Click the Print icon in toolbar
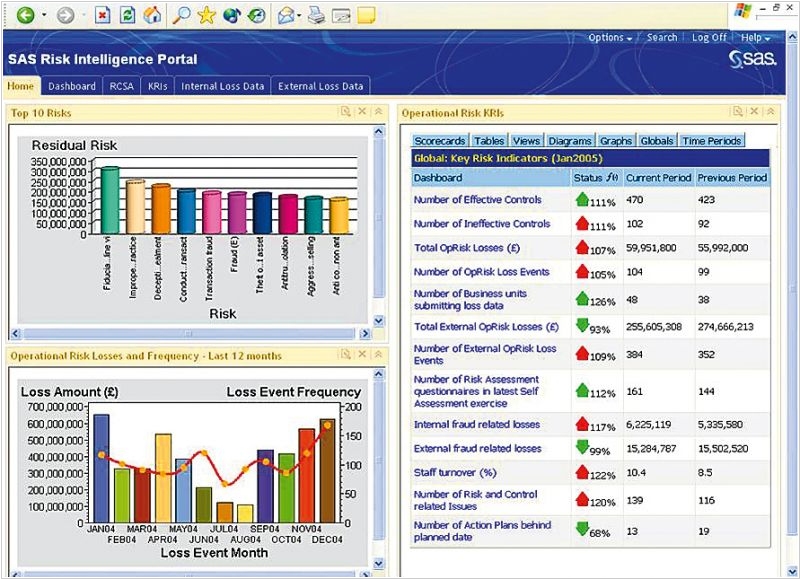The image size is (800, 579). tap(316, 16)
